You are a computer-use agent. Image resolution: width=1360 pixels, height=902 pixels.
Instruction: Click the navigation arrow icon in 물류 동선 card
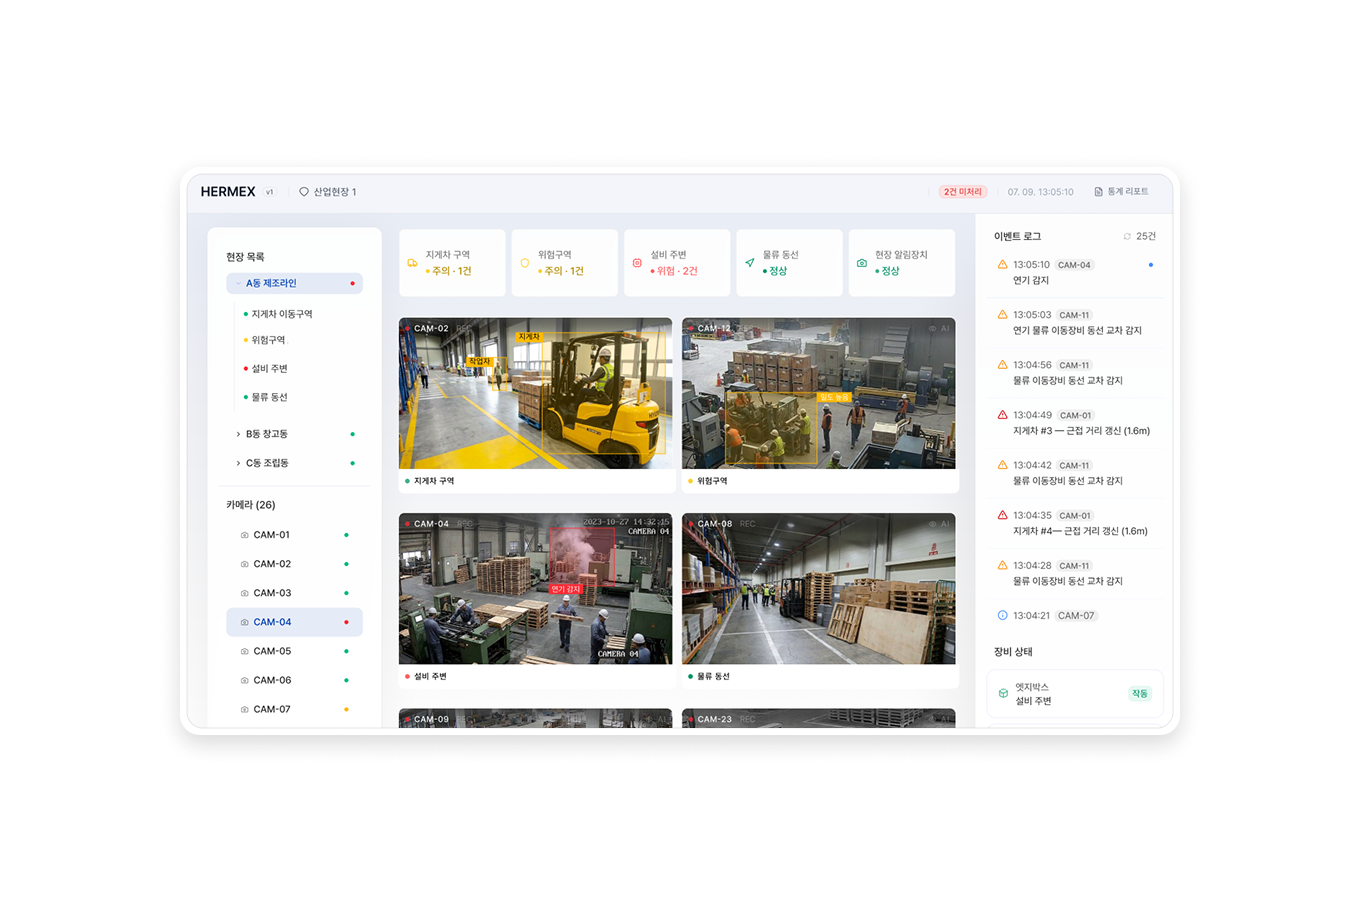point(749,263)
